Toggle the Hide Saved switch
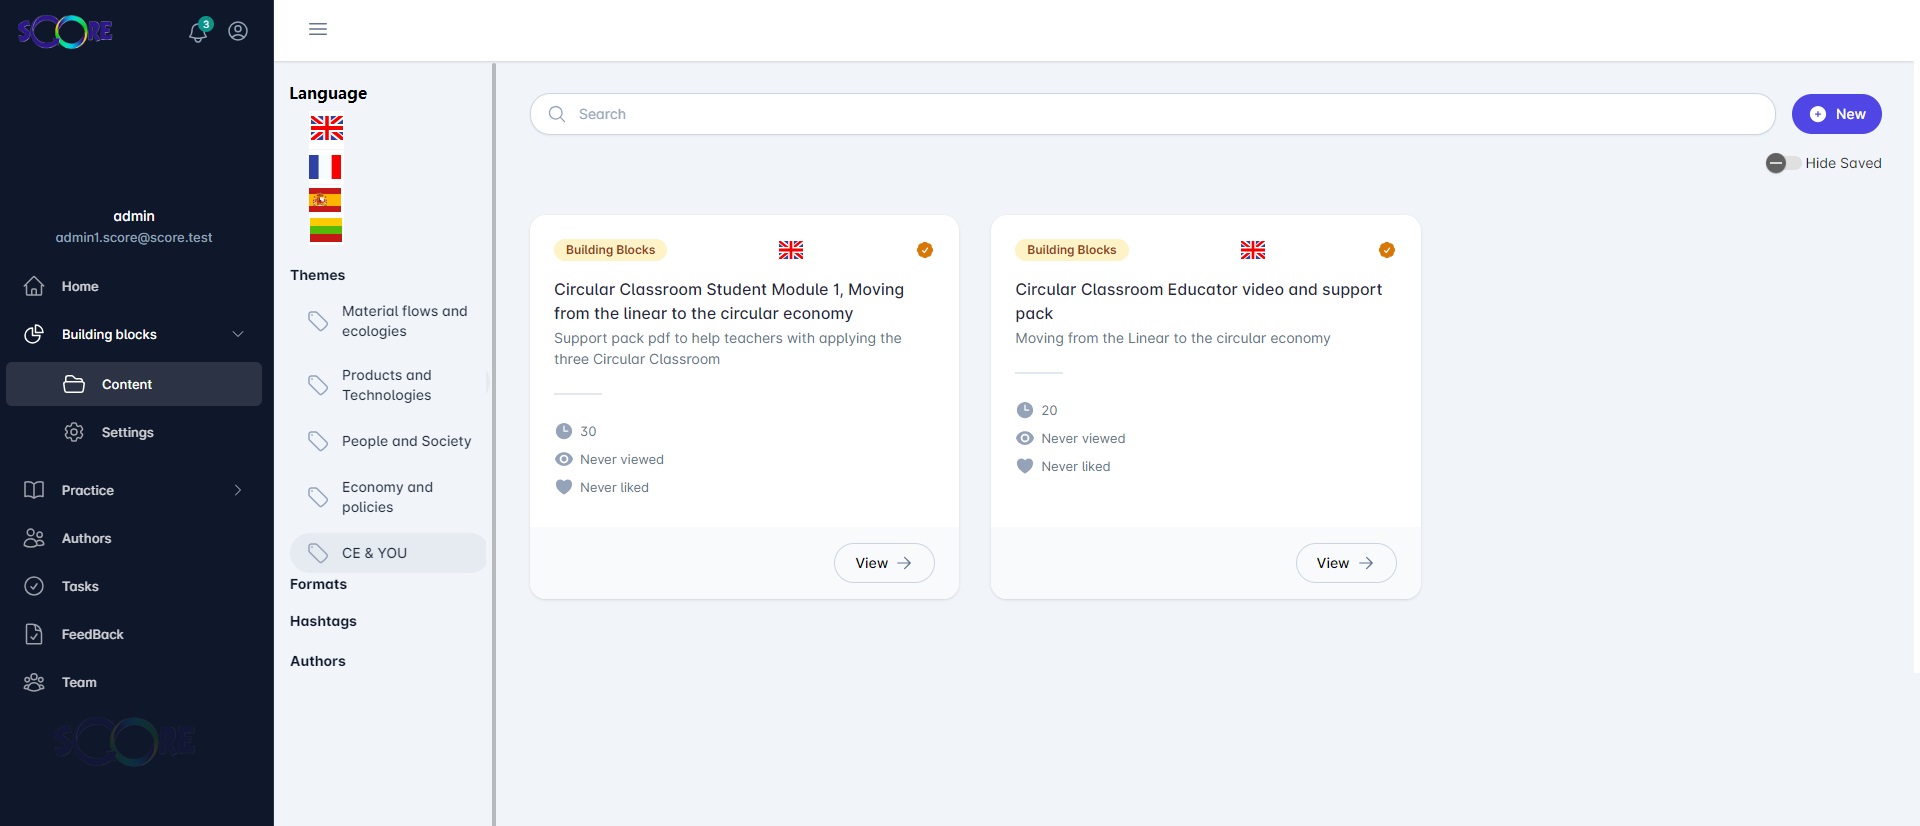The height and width of the screenshot is (826, 1920). point(1782,163)
